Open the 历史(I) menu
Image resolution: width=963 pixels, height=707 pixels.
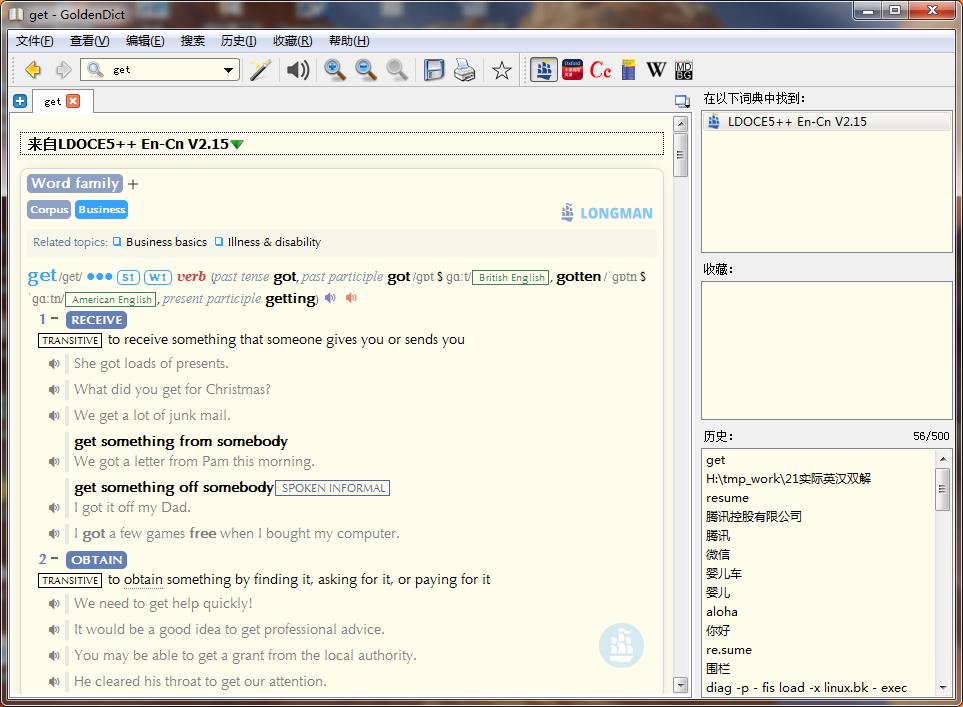(238, 41)
